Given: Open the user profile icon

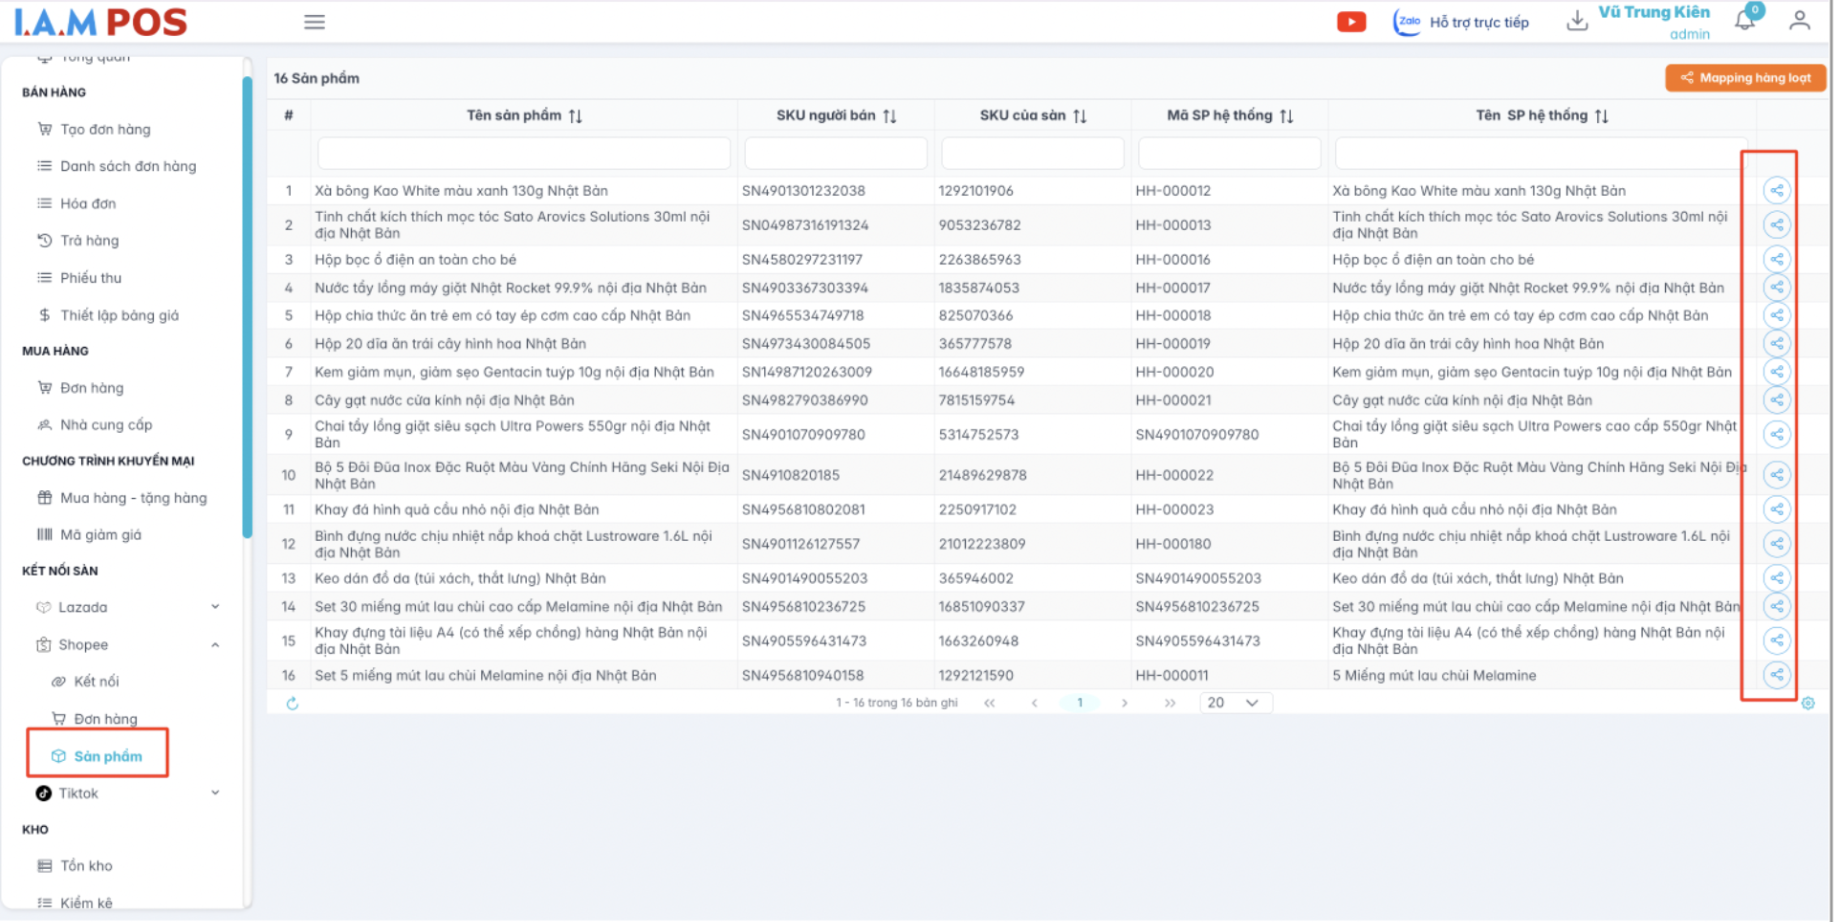Looking at the screenshot, I should click(1799, 21).
